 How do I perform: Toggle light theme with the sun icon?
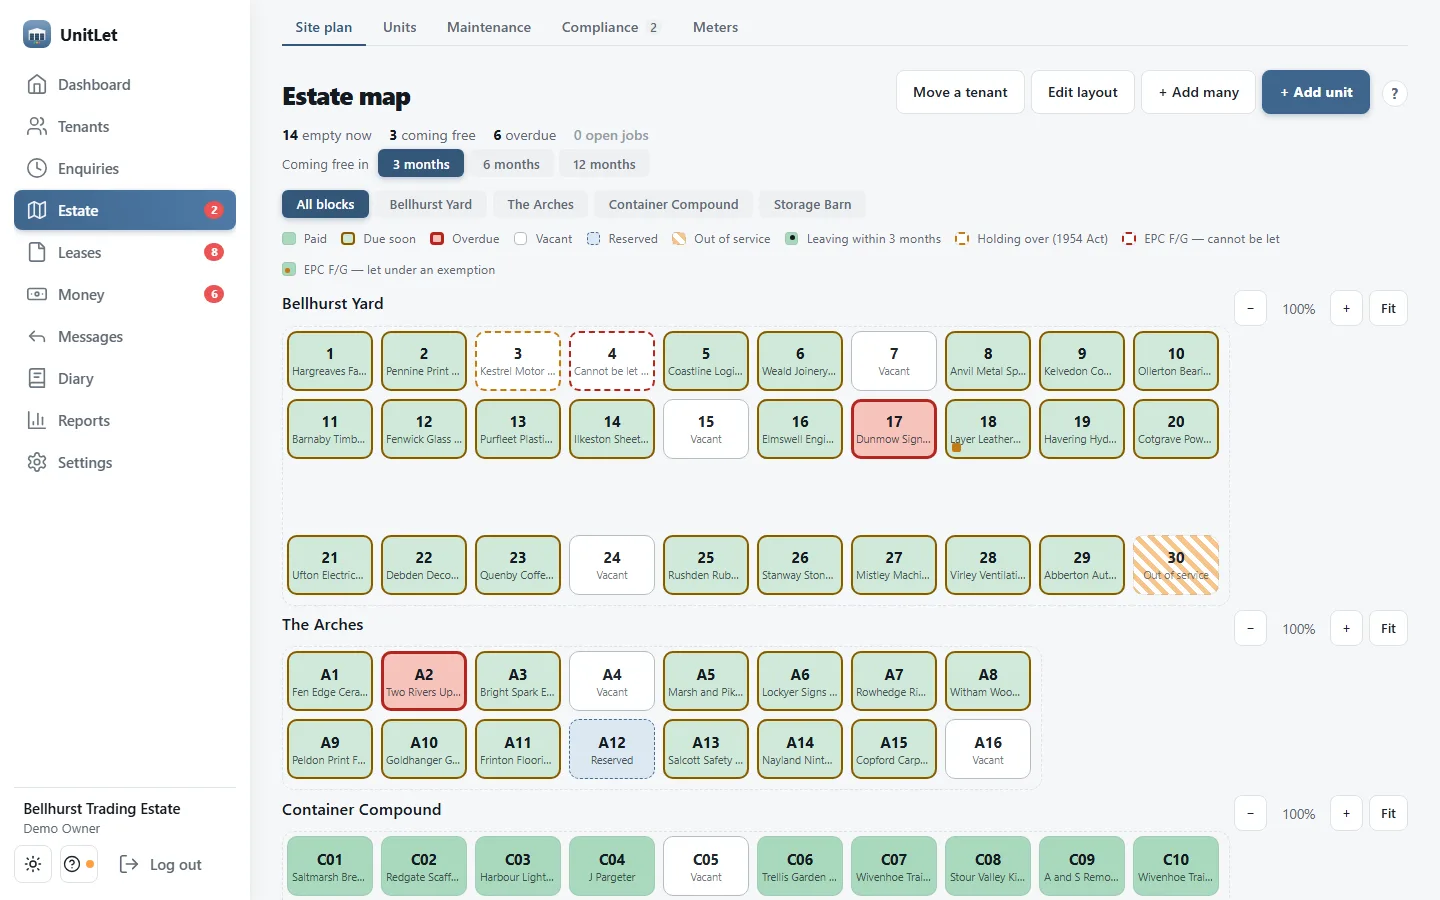33,864
